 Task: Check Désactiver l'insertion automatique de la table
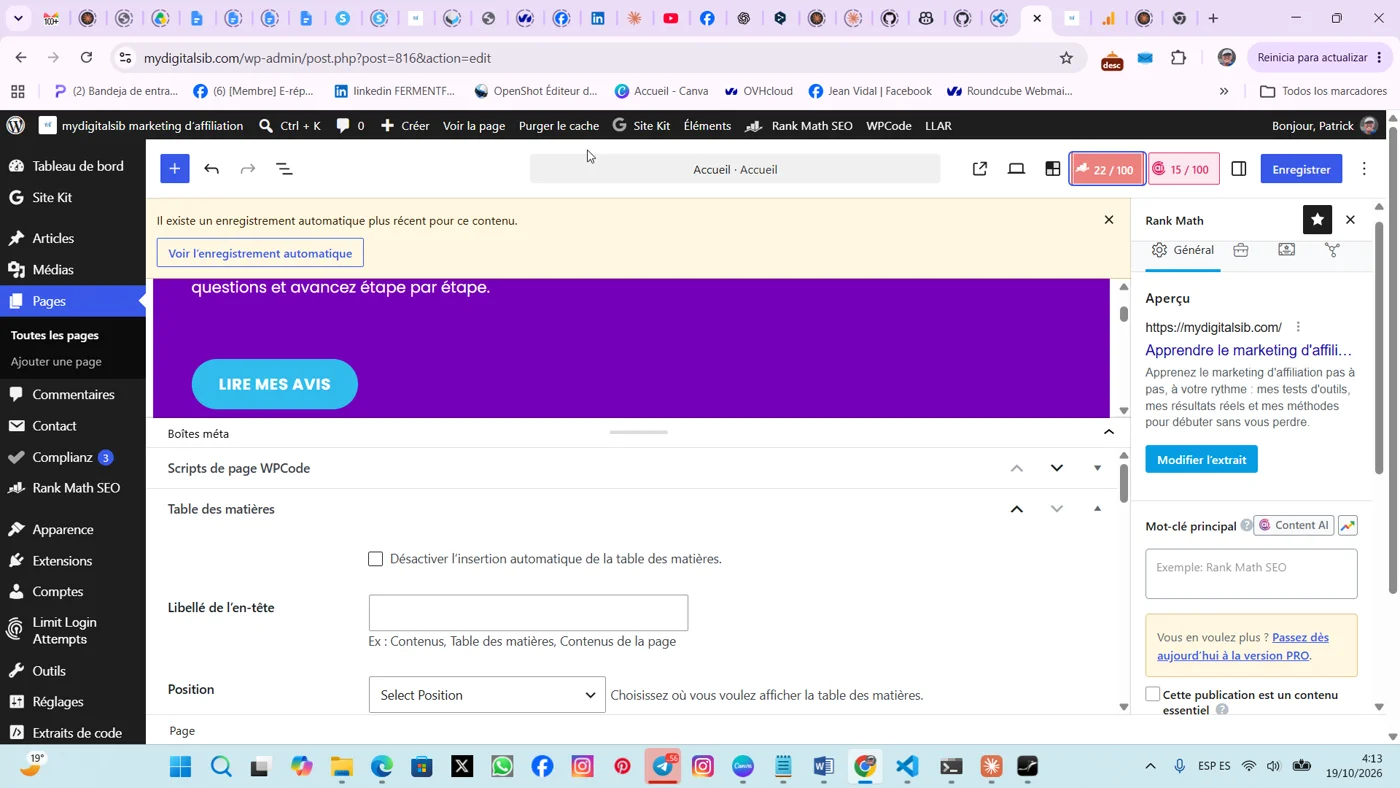click(375, 559)
